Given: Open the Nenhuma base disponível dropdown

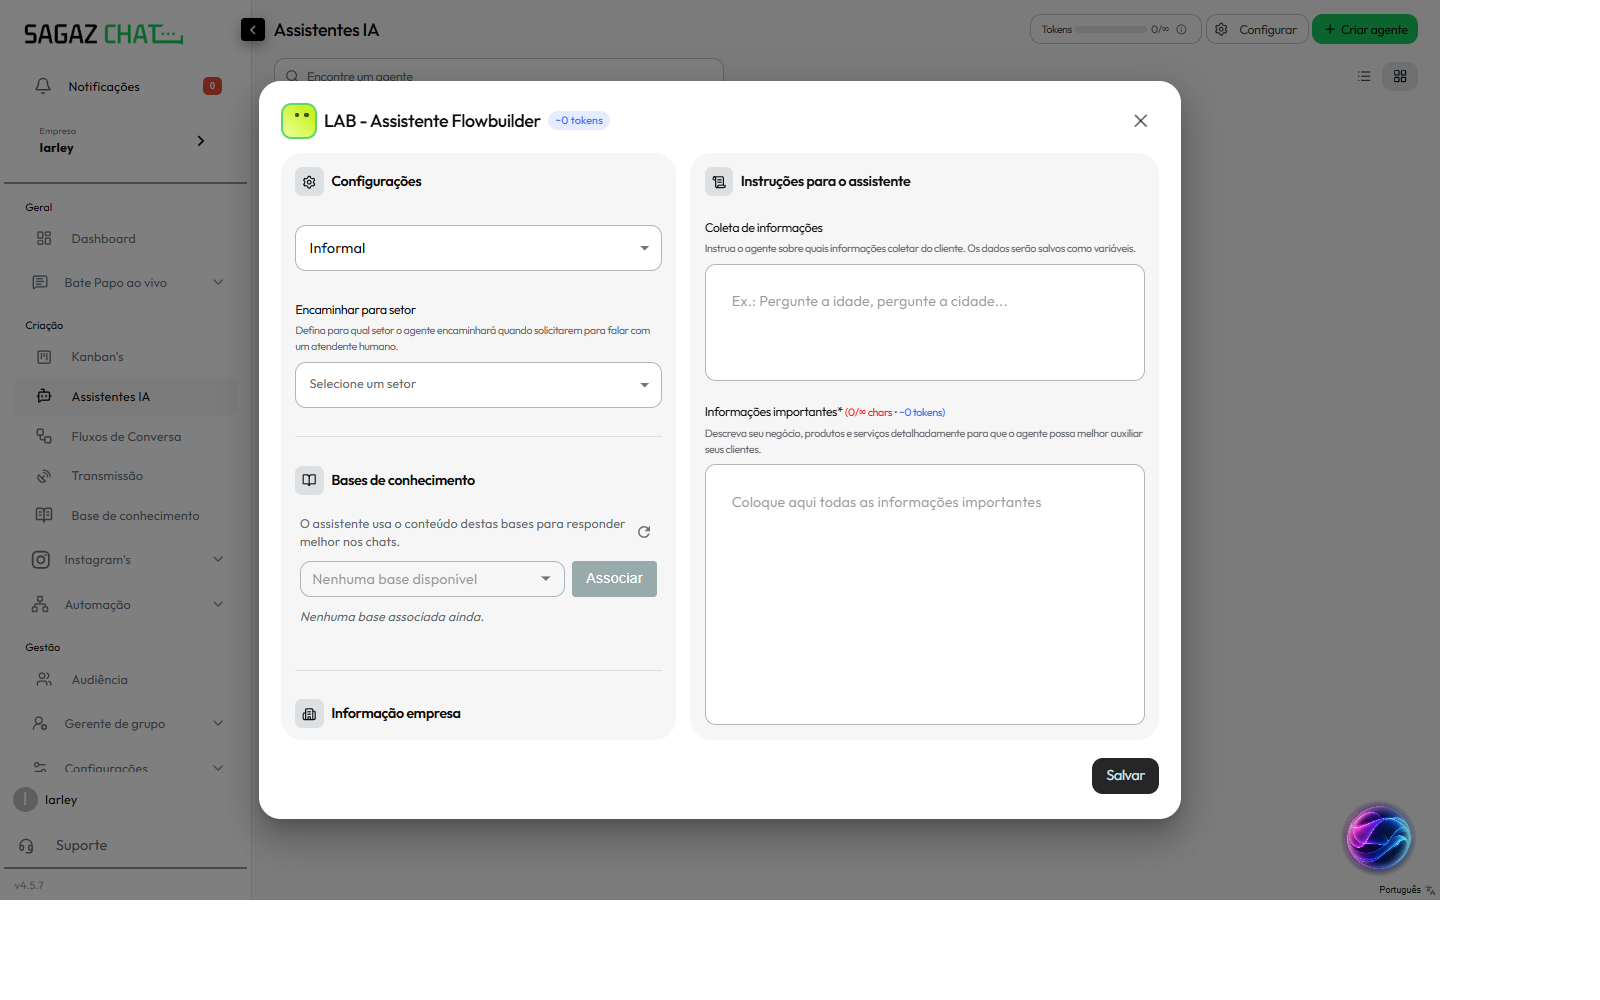Looking at the screenshot, I should (432, 579).
